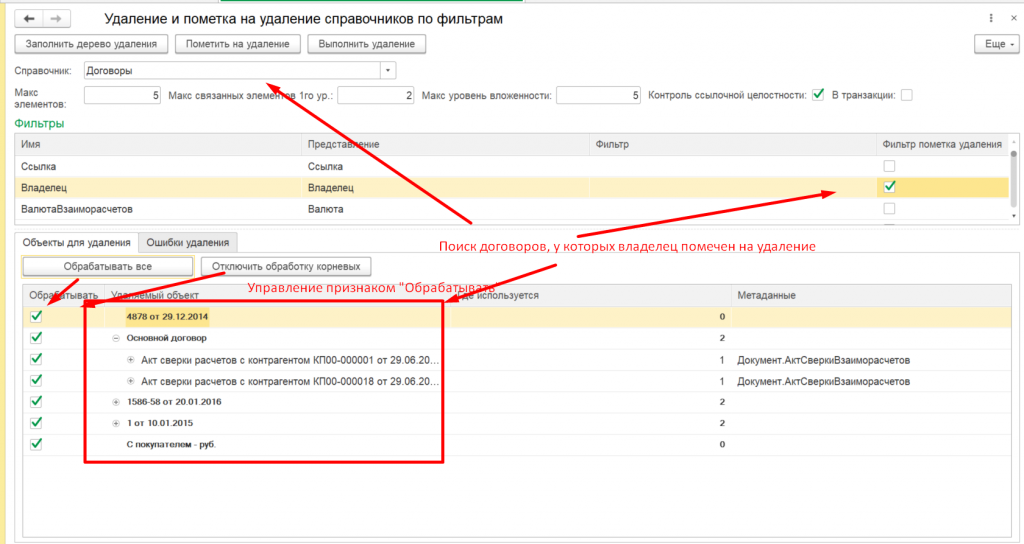Image resolution: width=1024 pixels, height=544 pixels.
Task: Expand Акт сверки КП00-000018 tree node
Action: (131, 381)
